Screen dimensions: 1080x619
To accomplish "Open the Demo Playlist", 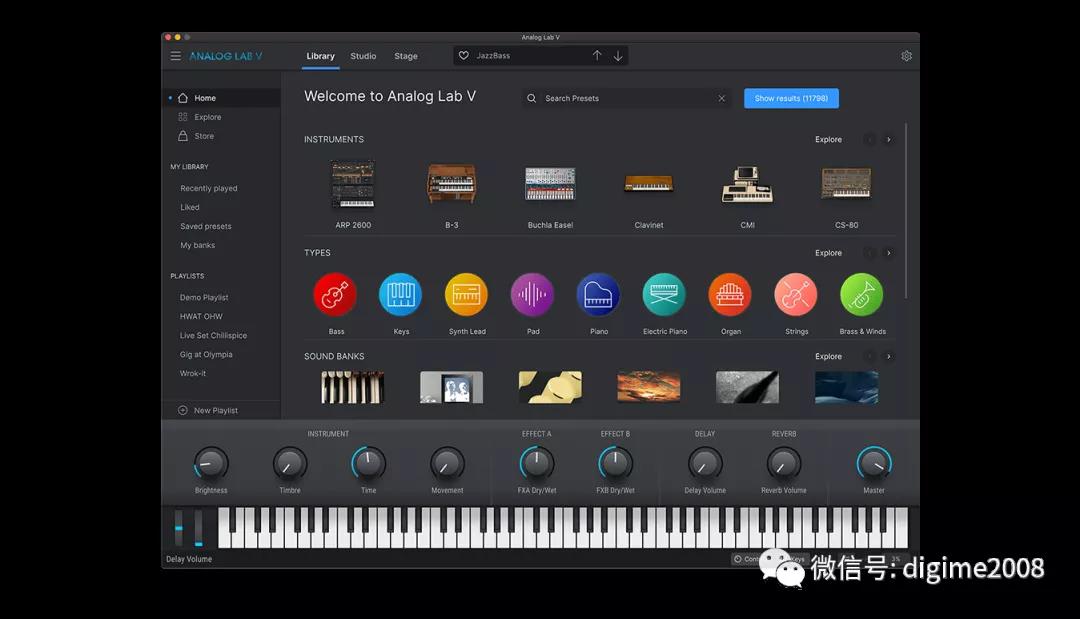I will [204, 297].
